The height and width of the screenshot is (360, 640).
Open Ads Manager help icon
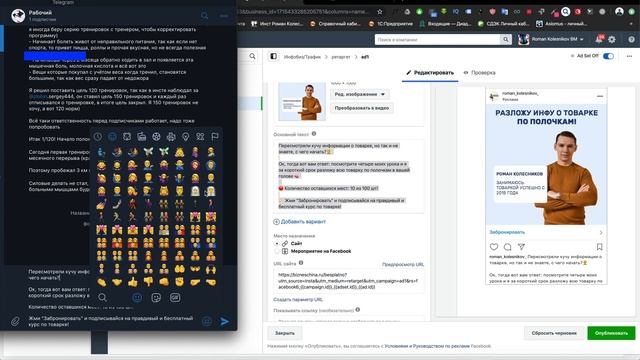click(x=631, y=40)
